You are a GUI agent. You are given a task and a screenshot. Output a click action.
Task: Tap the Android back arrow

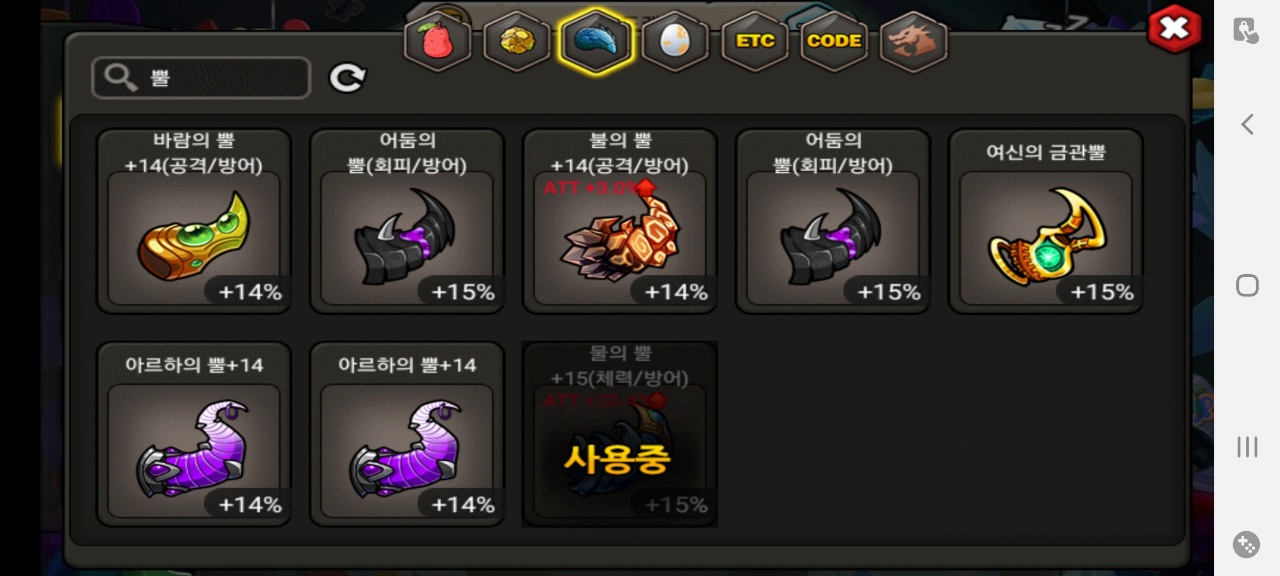coord(1247,124)
